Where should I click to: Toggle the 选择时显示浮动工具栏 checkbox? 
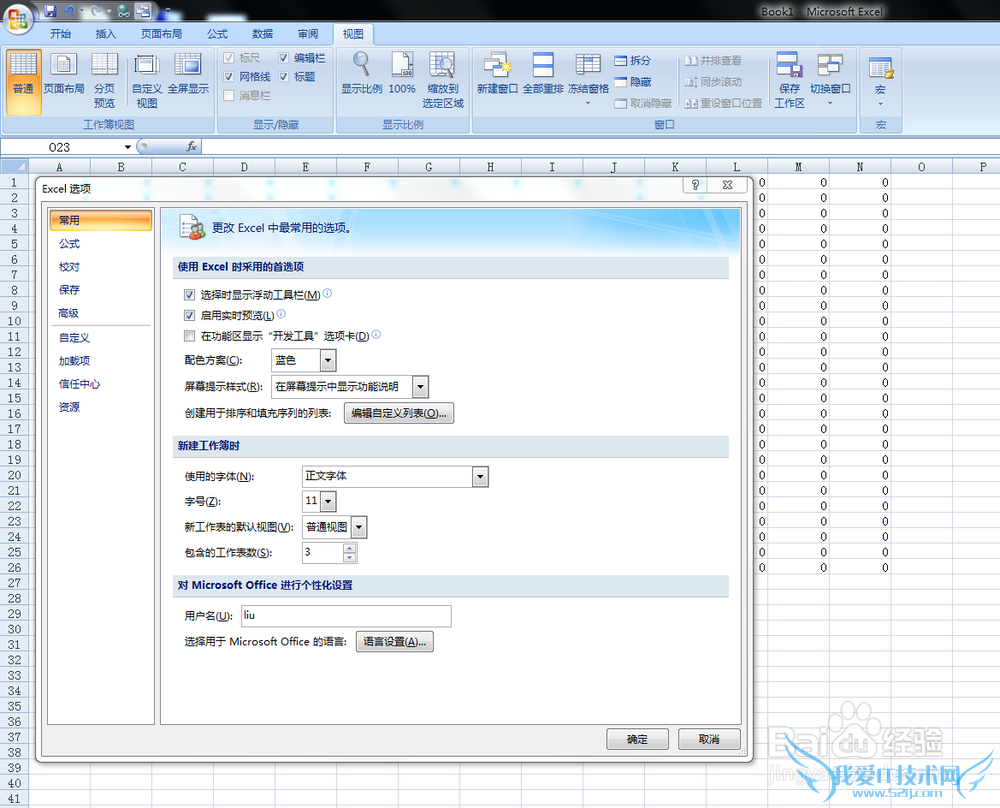[190, 295]
